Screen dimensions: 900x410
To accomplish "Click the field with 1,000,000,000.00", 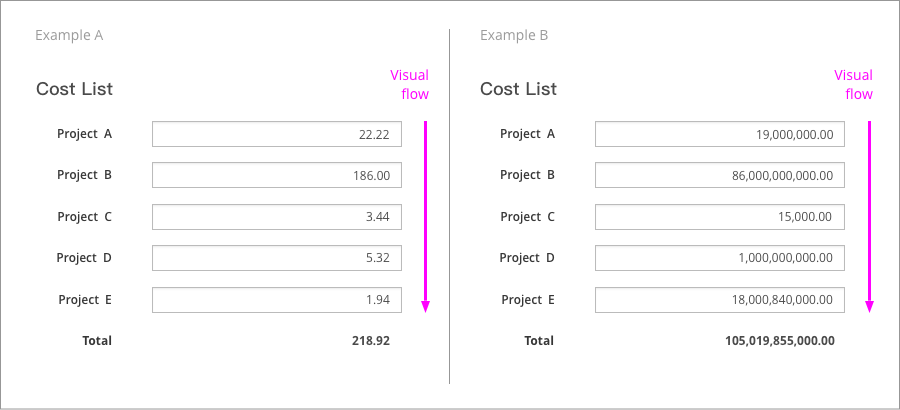I will point(720,258).
